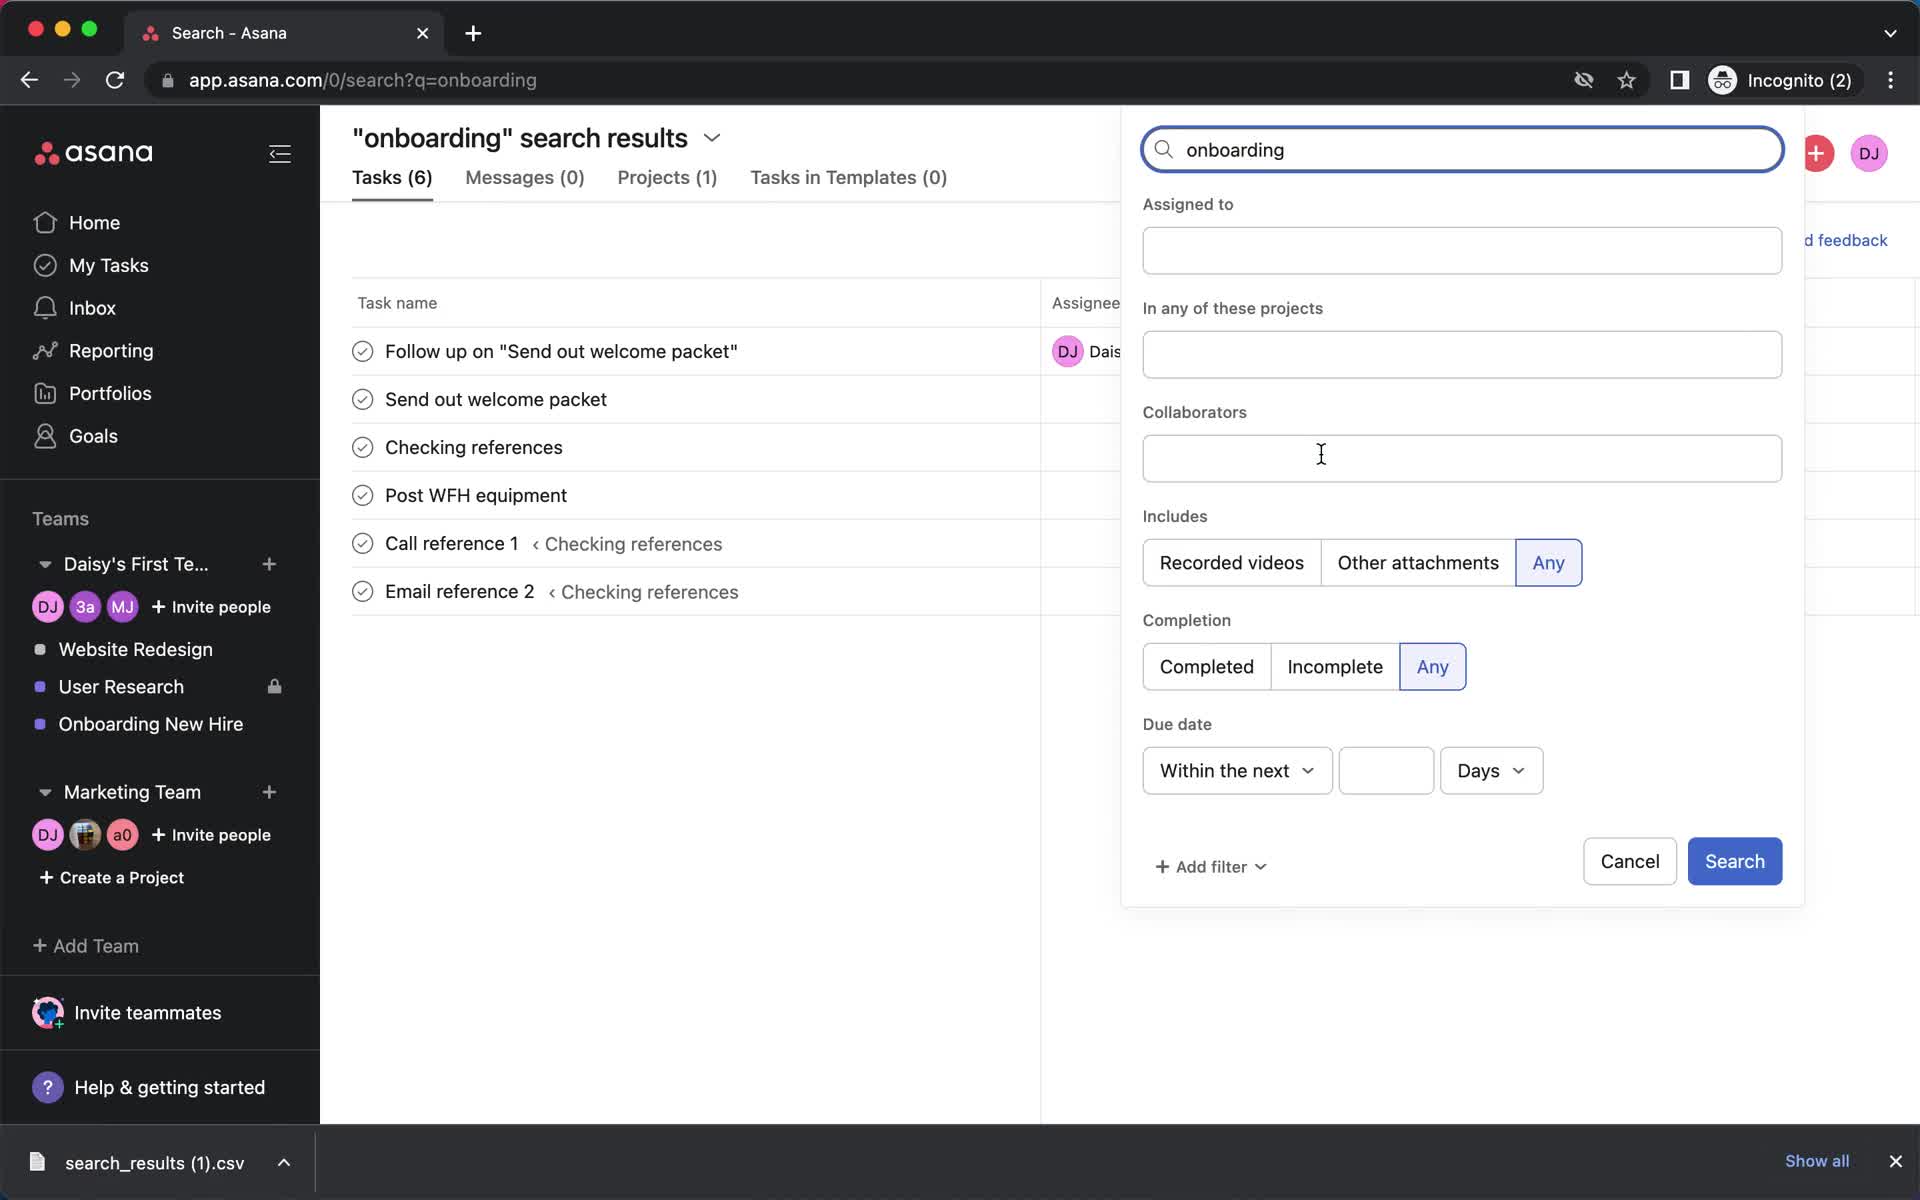This screenshot has height=1200, width=1920.
Task: Expand the Due date dropdown selector
Action: (1234, 770)
